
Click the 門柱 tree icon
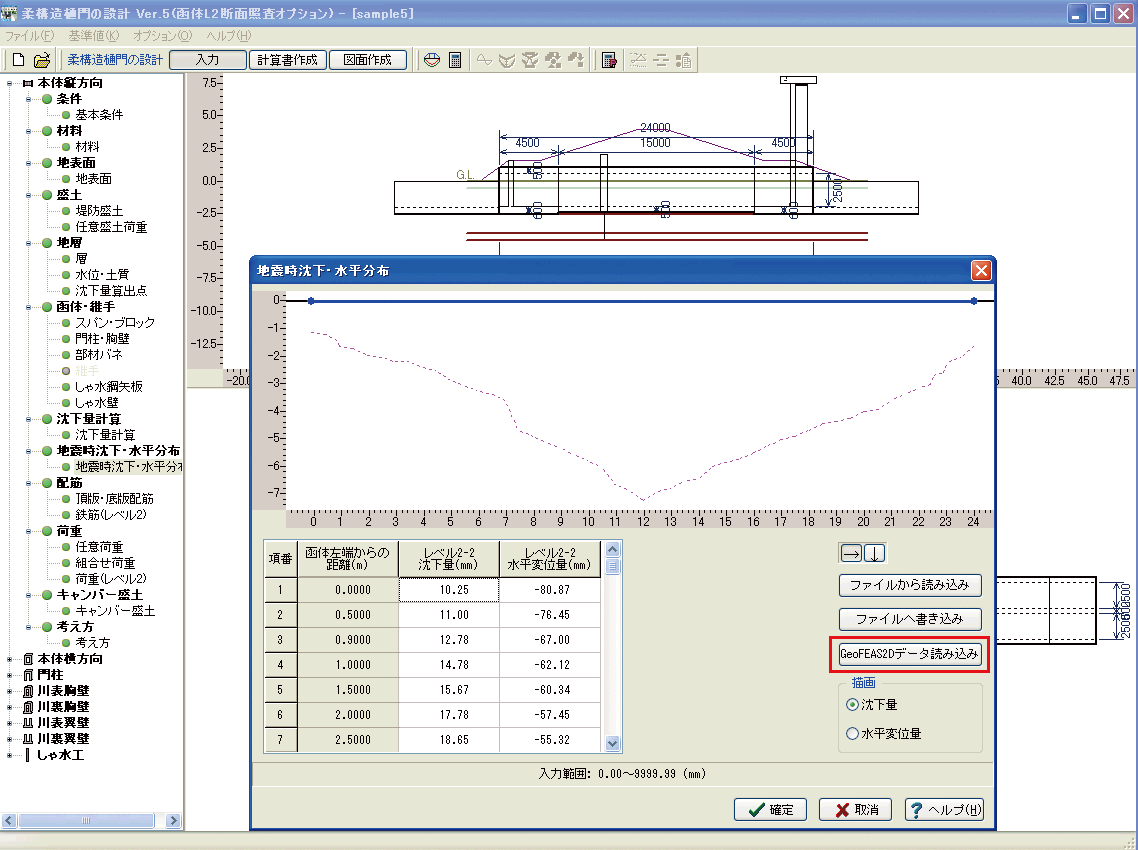pyautogui.click(x=28, y=675)
